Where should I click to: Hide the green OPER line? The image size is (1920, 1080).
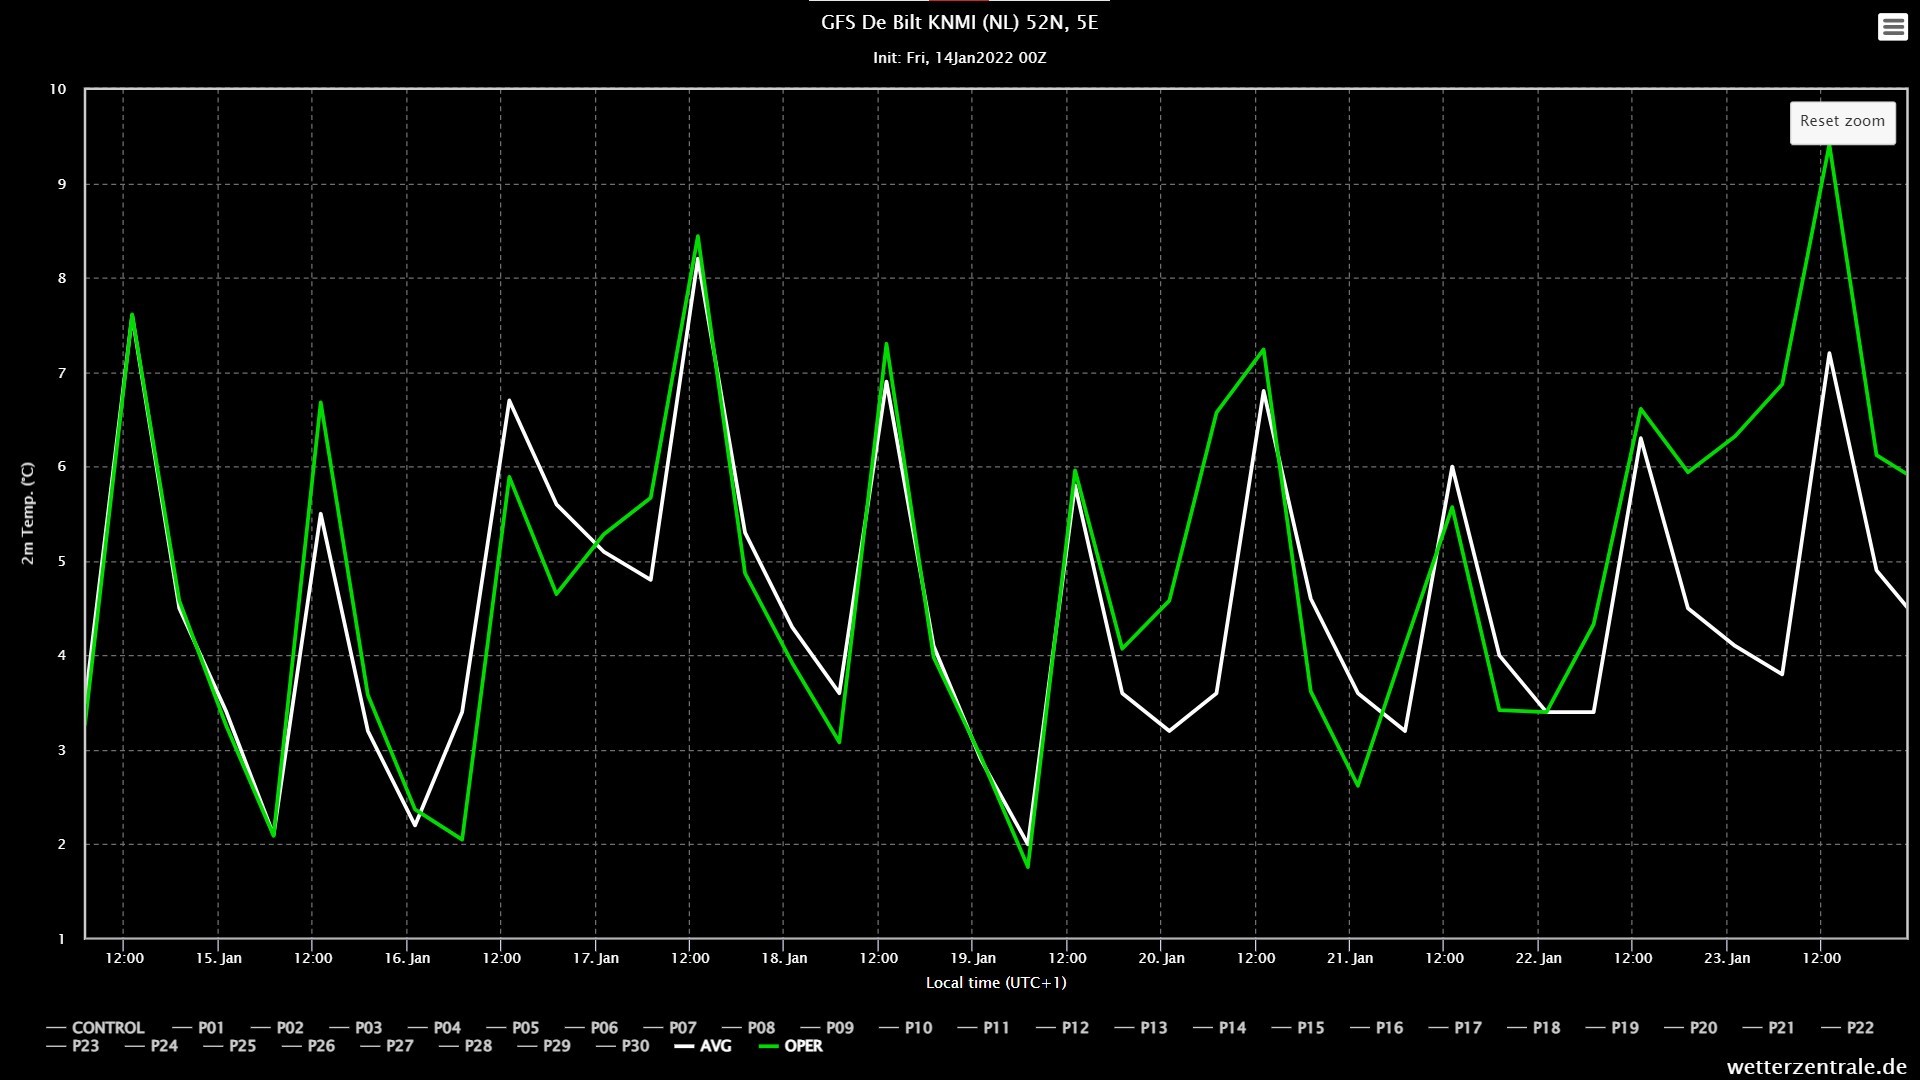pos(803,1046)
